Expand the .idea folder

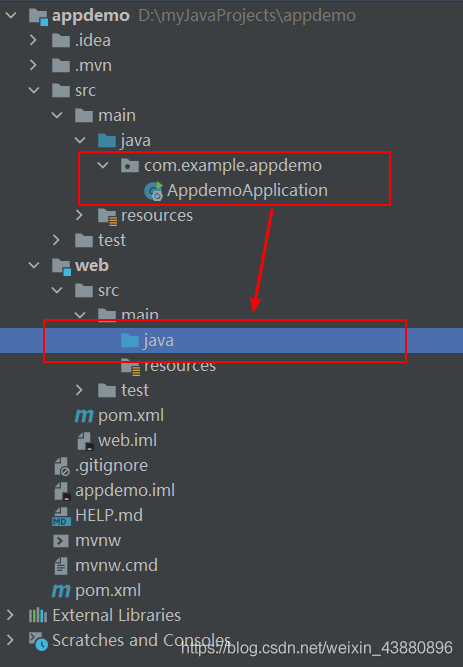pos(33,40)
